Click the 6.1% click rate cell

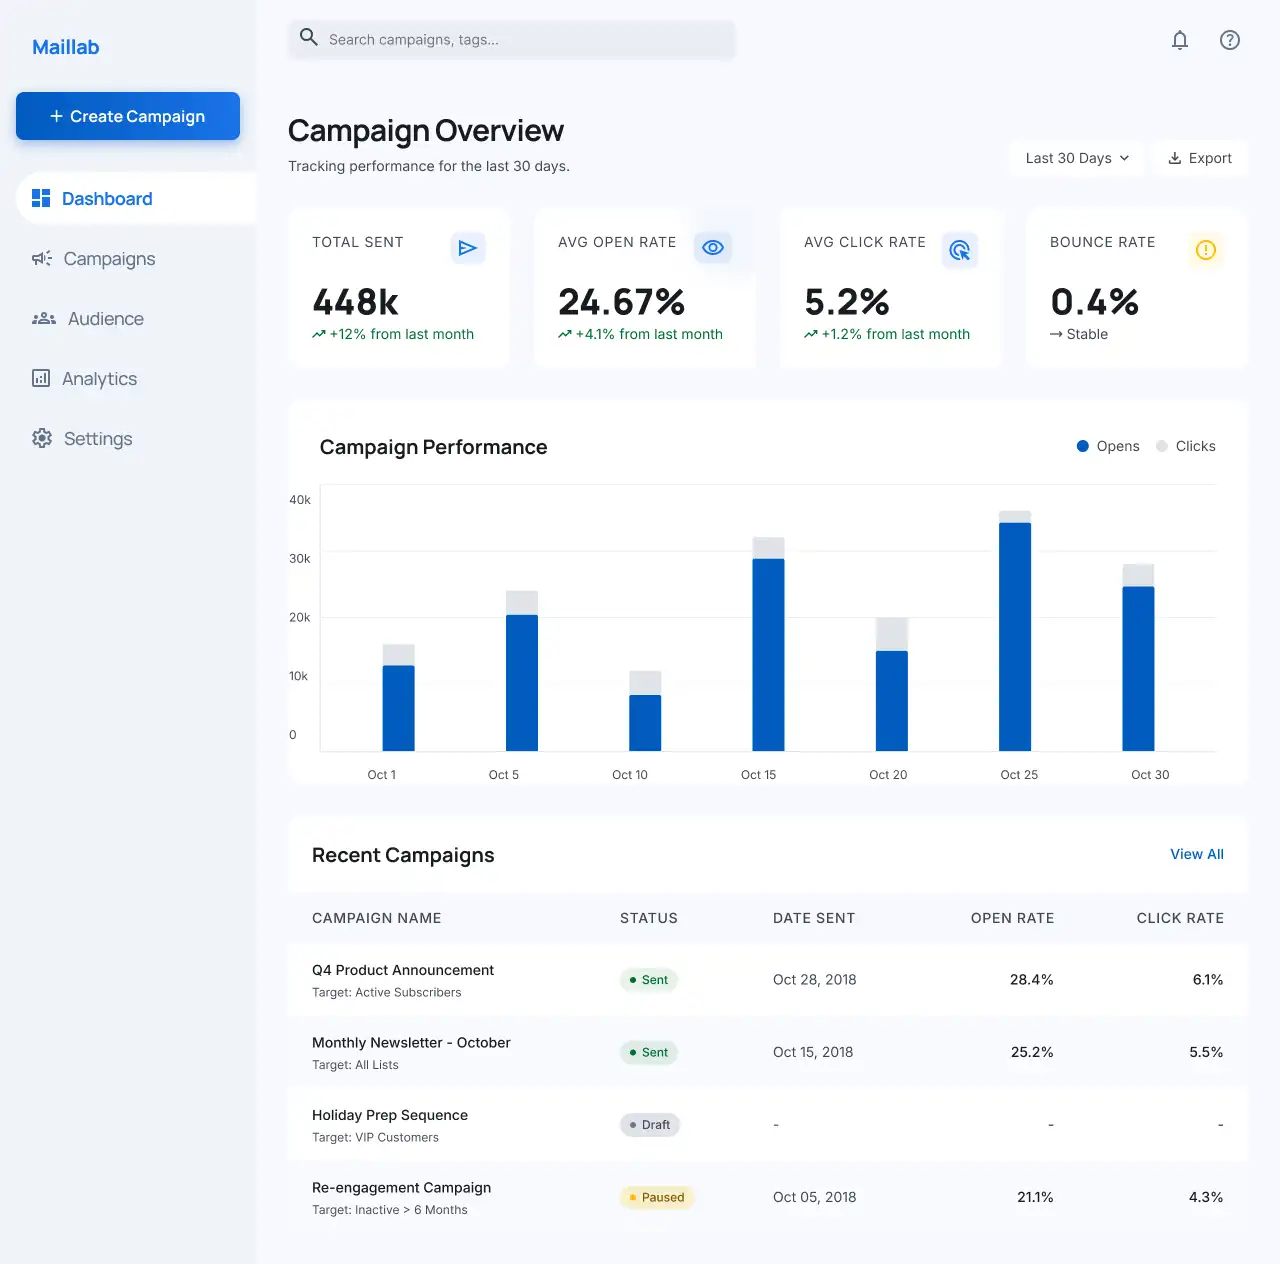tap(1208, 980)
